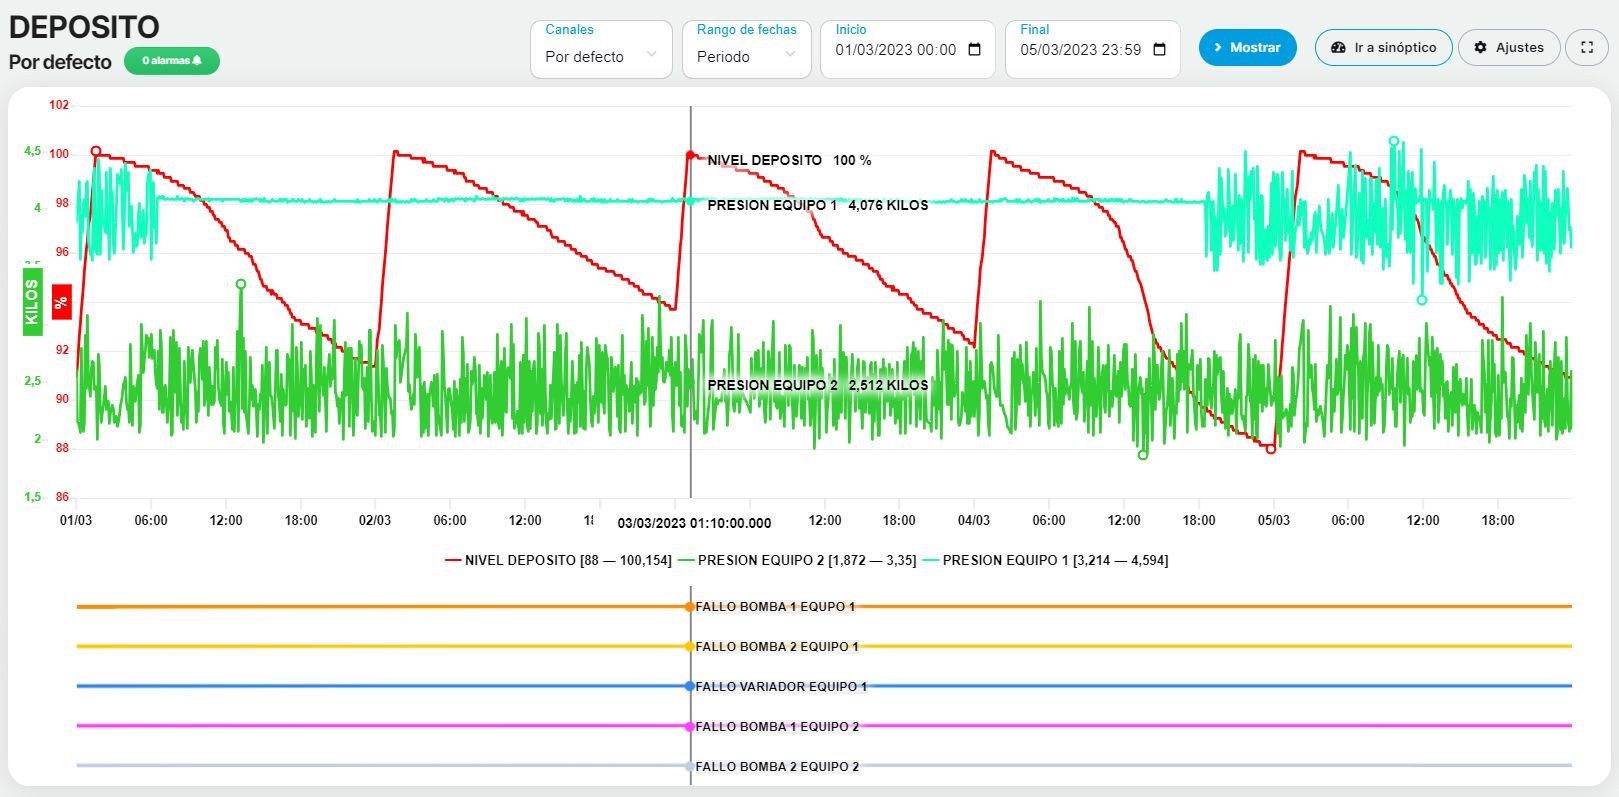The image size is (1619, 797).
Task: Click the chevron arrow inside Mostrar button
Action: click(x=1218, y=47)
